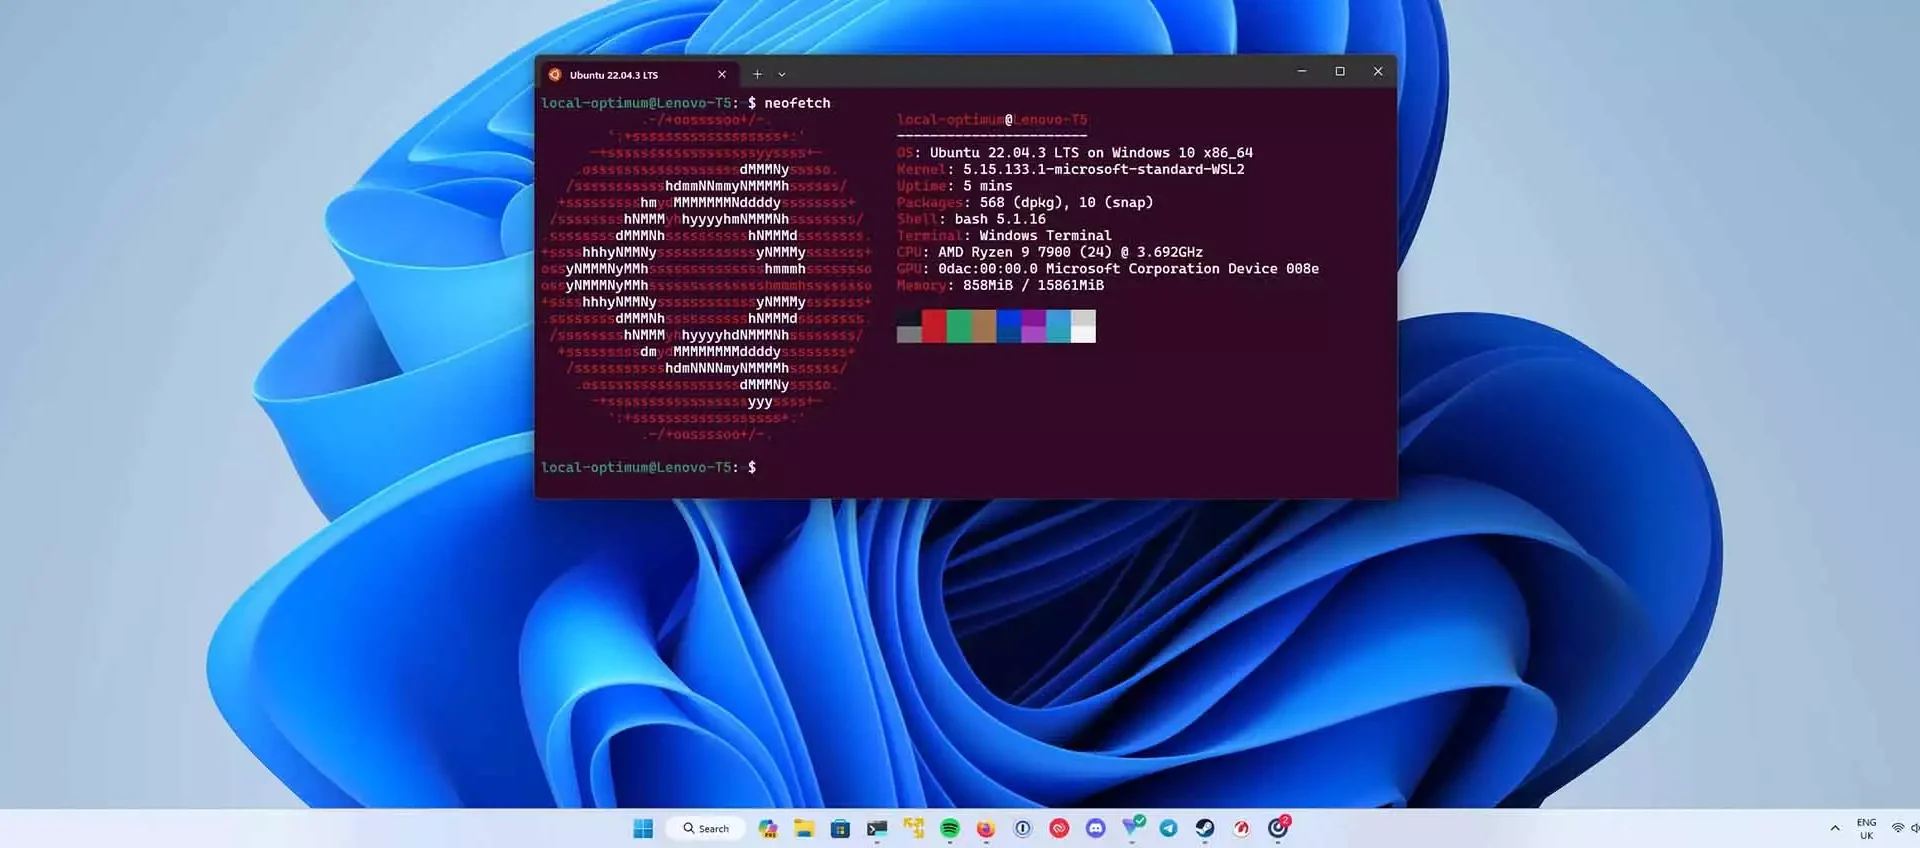Click the neofetch local-optimum@Lenovo-T5 header

tap(992, 120)
